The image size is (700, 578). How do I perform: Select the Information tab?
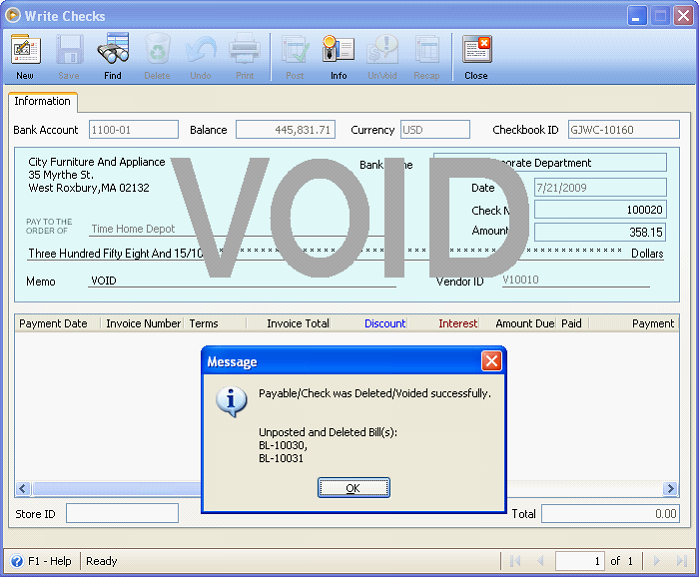(x=42, y=101)
